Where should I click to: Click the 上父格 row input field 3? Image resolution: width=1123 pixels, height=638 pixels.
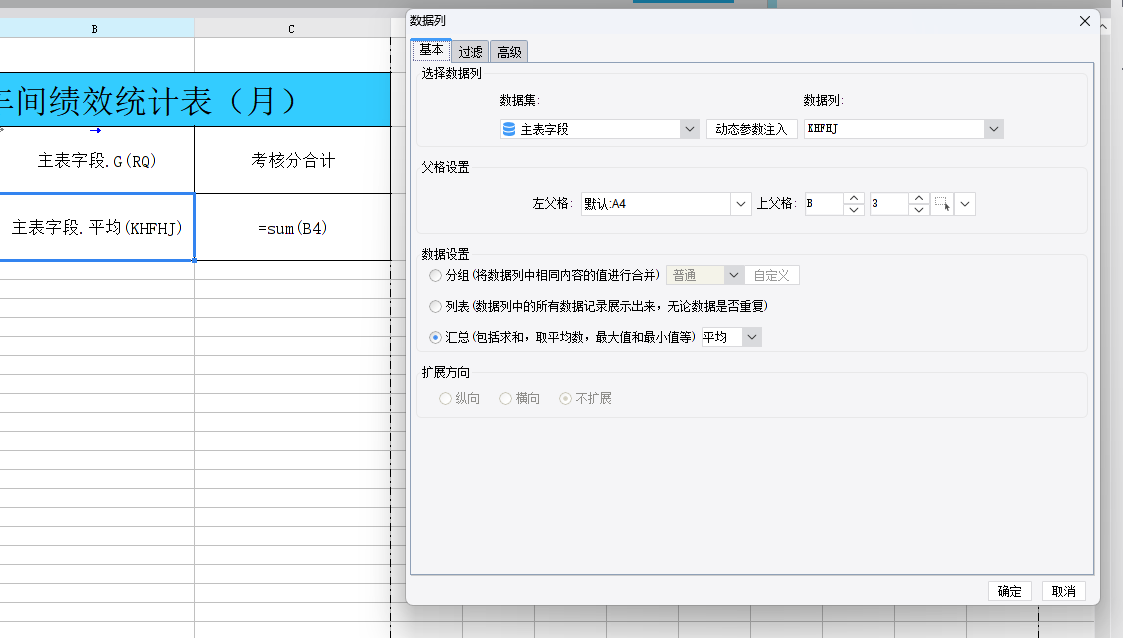(x=890, y=204)
